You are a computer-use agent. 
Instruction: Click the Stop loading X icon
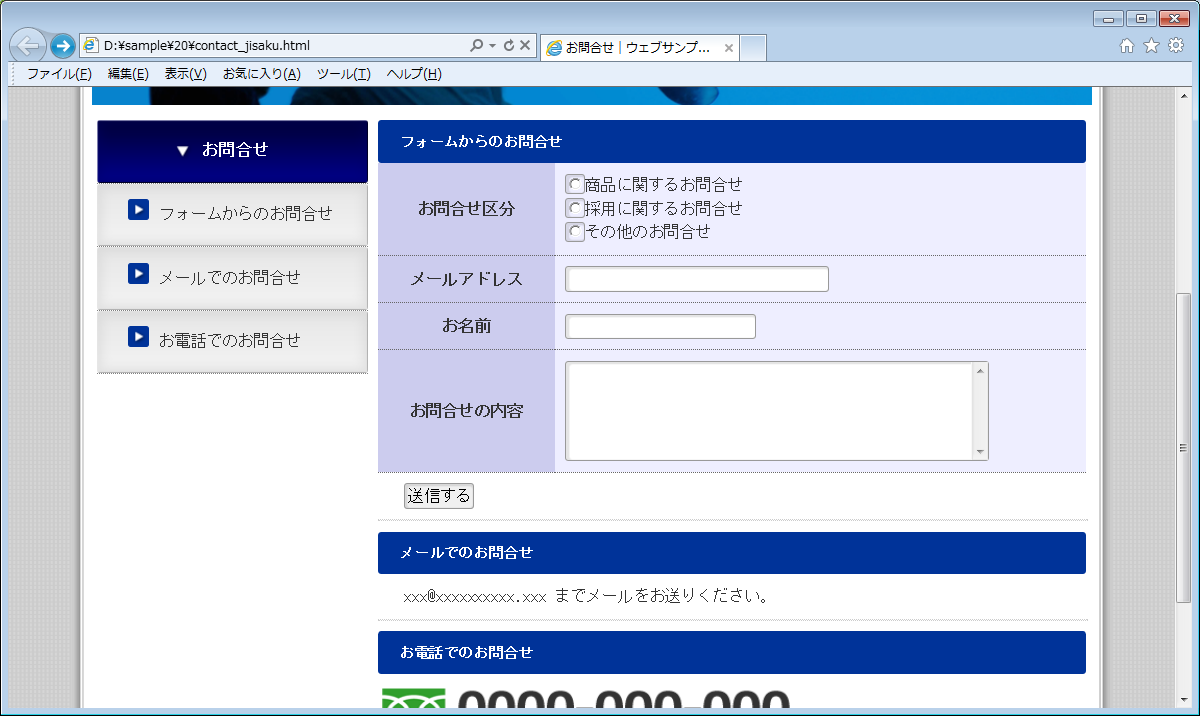(x=525, y=46)
